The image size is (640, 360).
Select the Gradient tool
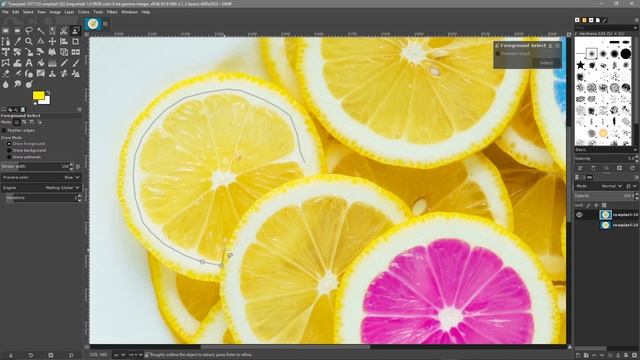pyautogui.click(x=52, y=63)
